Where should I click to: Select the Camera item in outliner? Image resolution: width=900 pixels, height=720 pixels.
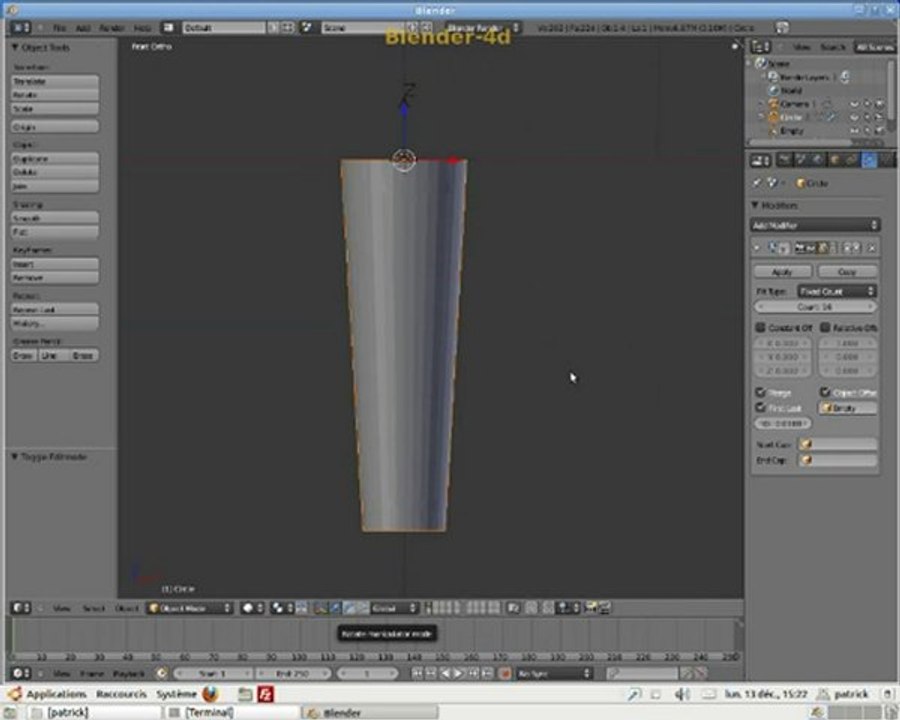point(795,104)
